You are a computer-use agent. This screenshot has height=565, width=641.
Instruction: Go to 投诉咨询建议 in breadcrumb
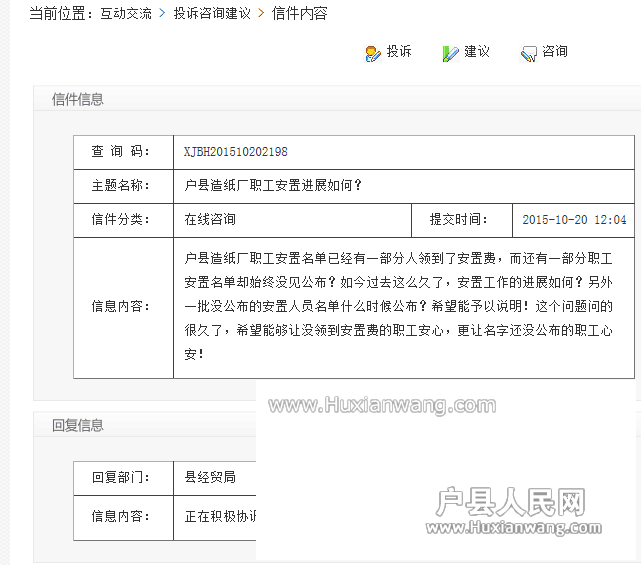[x=212, y=13]
